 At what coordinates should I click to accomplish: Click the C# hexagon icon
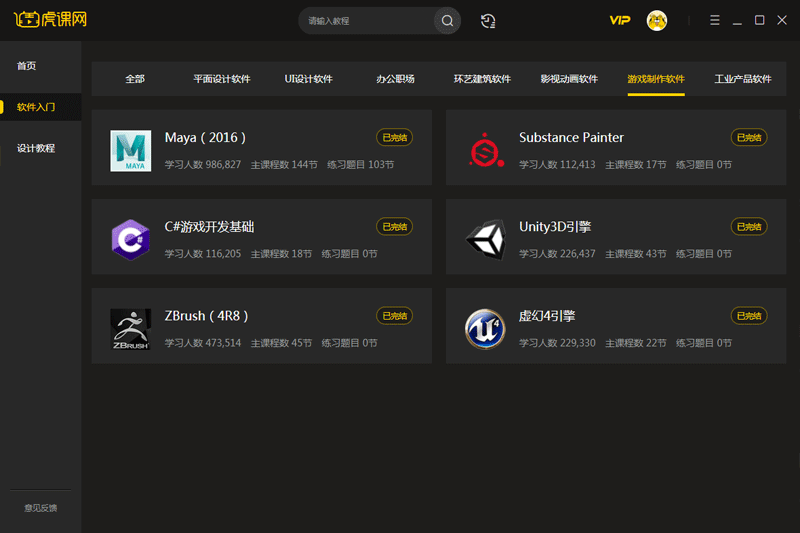click(131, 240)
